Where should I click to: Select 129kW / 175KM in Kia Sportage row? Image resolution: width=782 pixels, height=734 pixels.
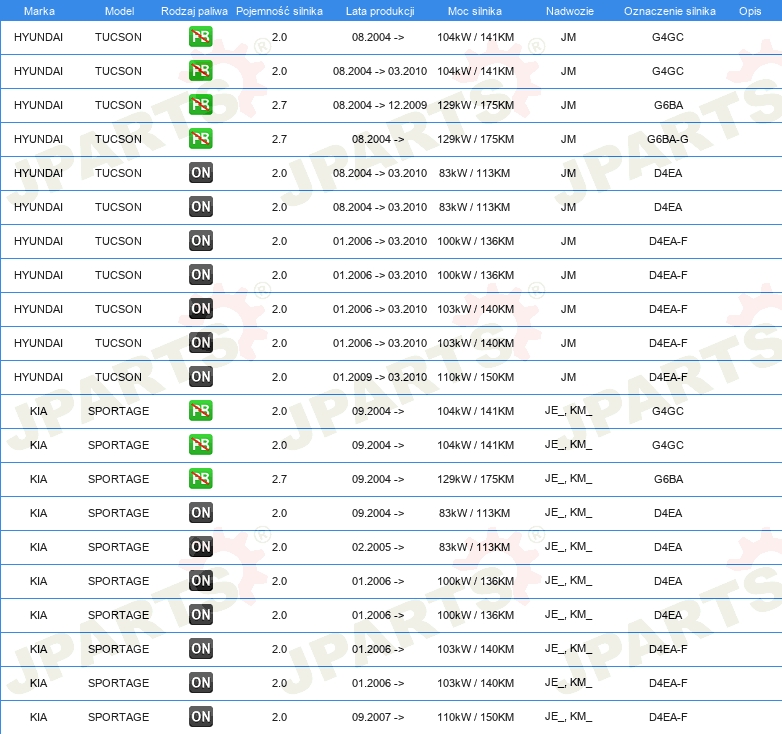(475, 479)
